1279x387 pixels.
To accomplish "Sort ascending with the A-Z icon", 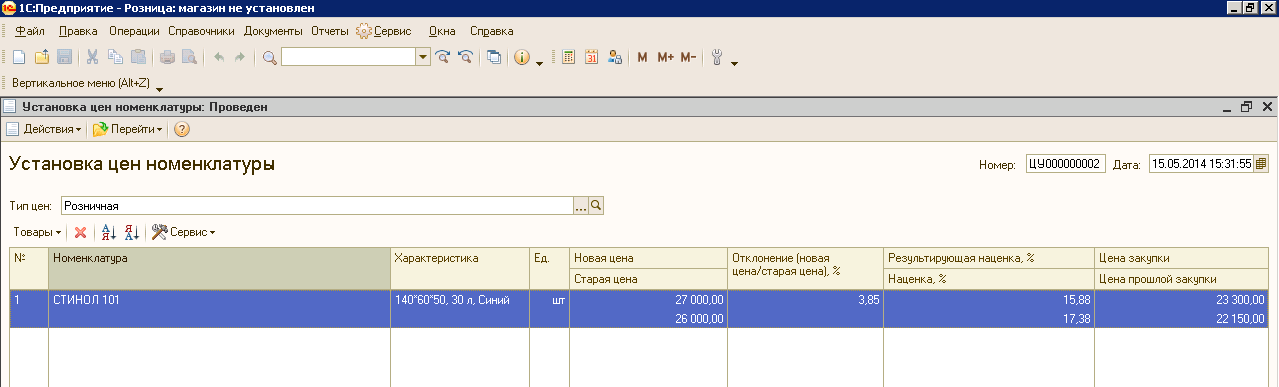I will pyautogui.click(x=109, y=232).
